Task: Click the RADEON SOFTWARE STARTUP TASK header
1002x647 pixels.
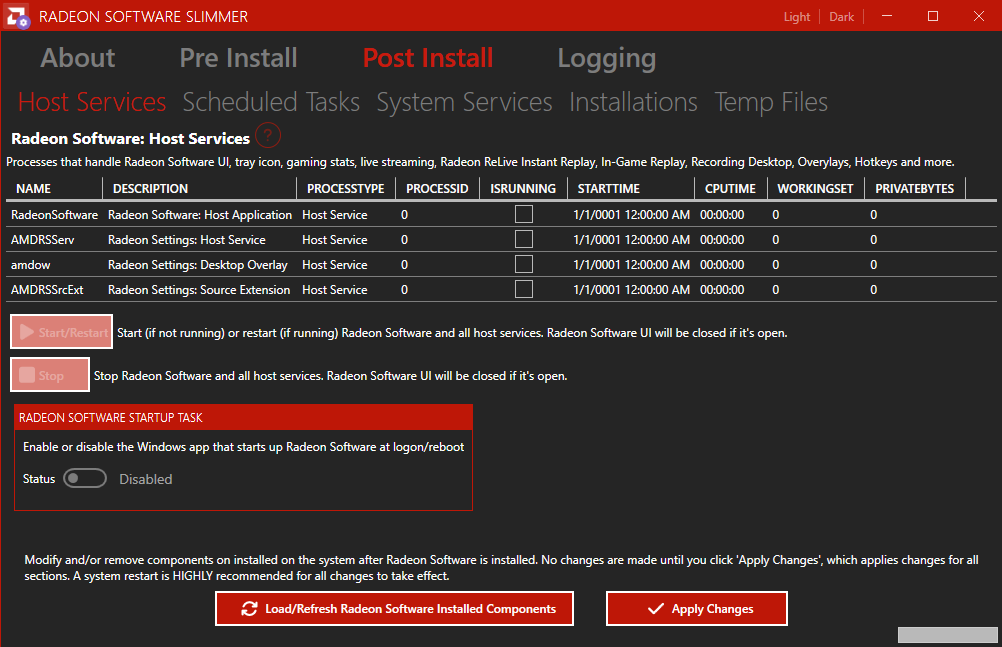Action: click(243, 417)
